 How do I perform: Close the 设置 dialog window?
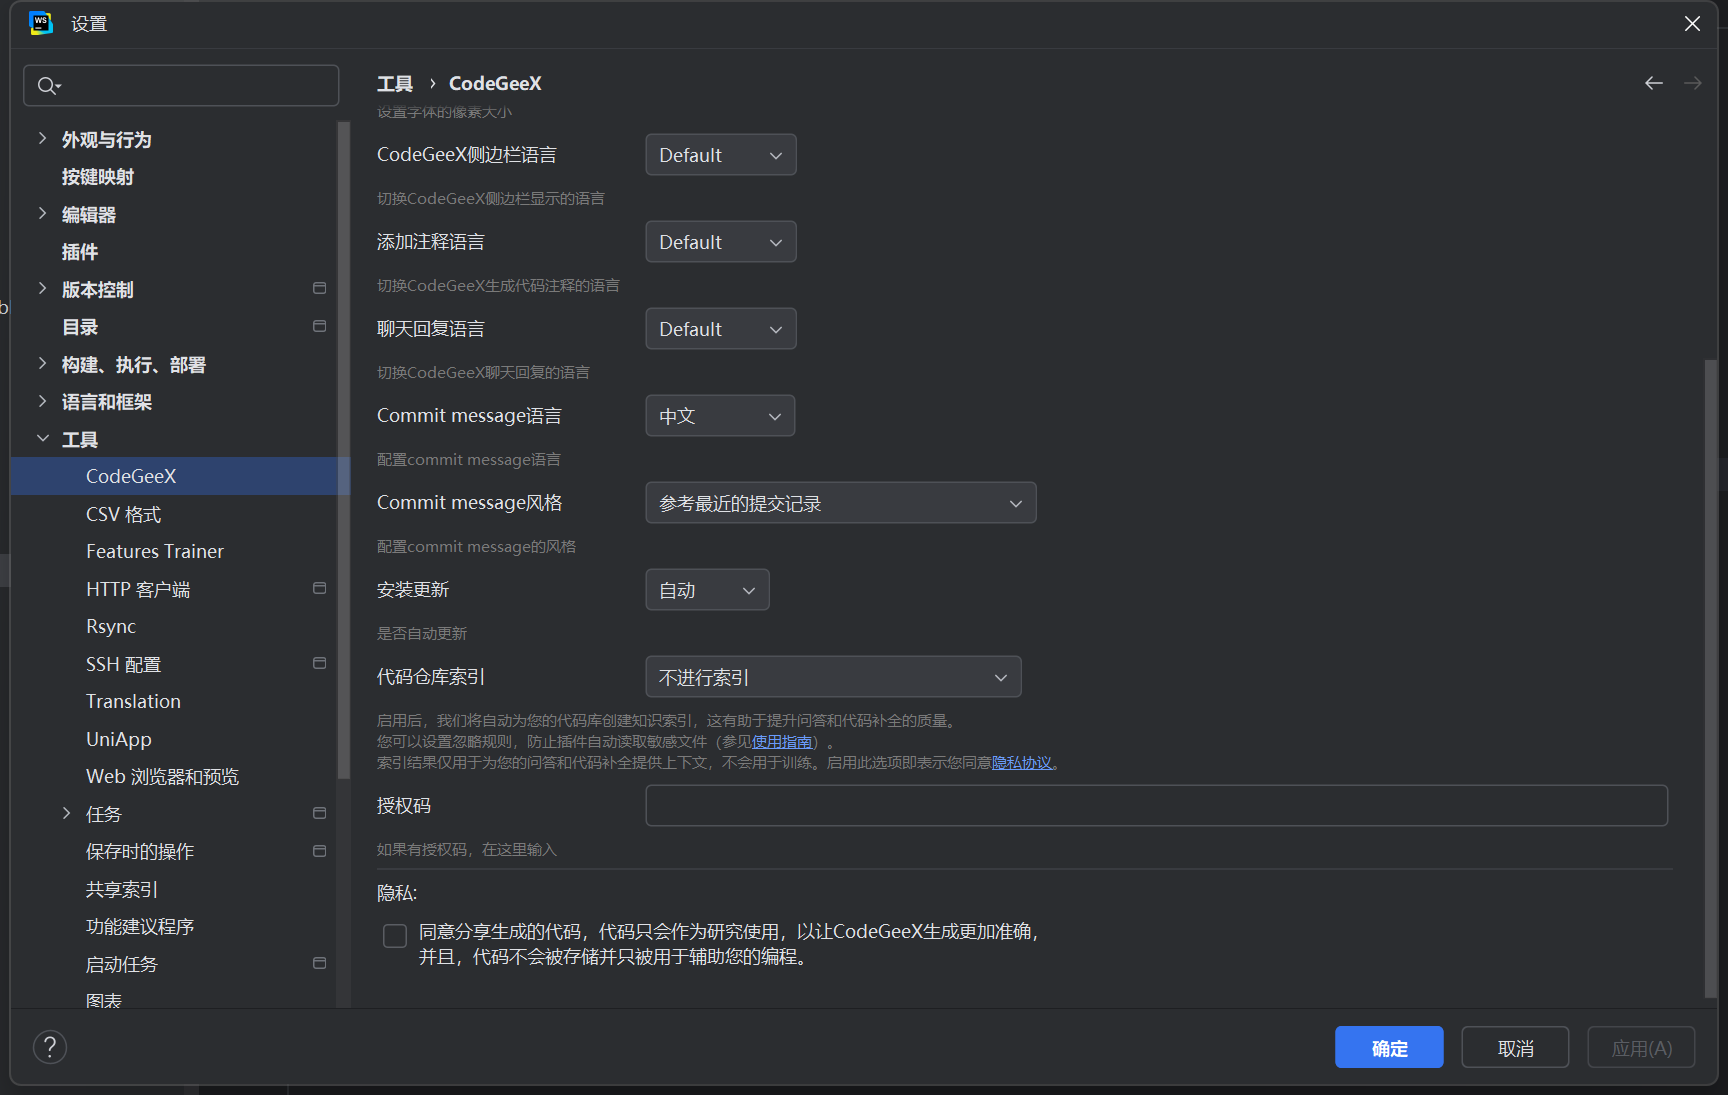tap(1692, 23)
